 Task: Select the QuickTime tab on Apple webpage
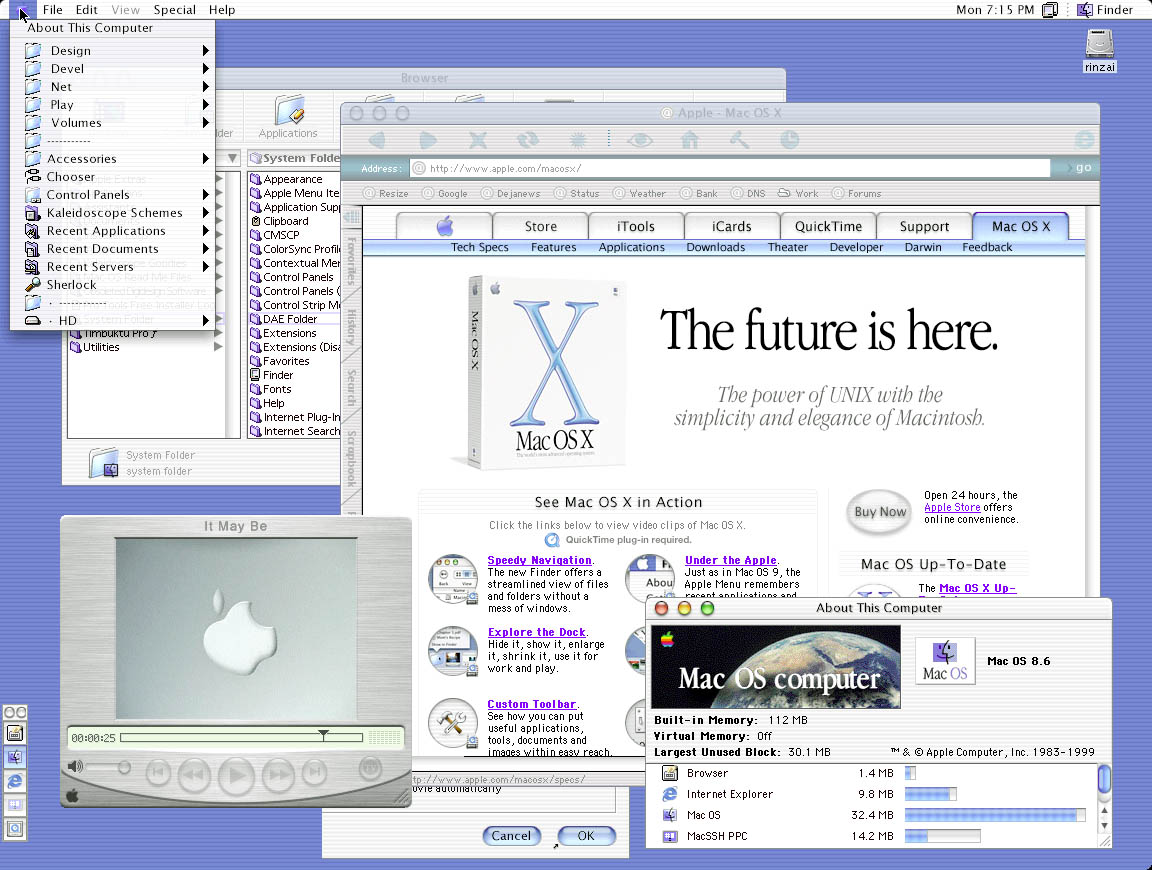pyautogui.click(x=828, y=226)
